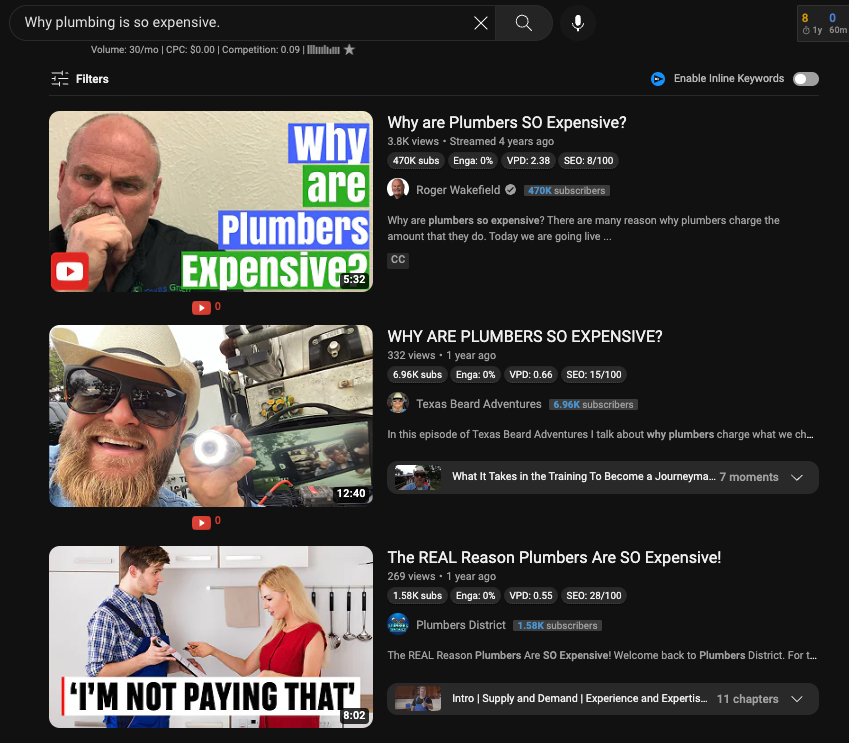849x743 pixels.
Task: Click the orange 8 counter in top-right widget
Action: point(805,18)
